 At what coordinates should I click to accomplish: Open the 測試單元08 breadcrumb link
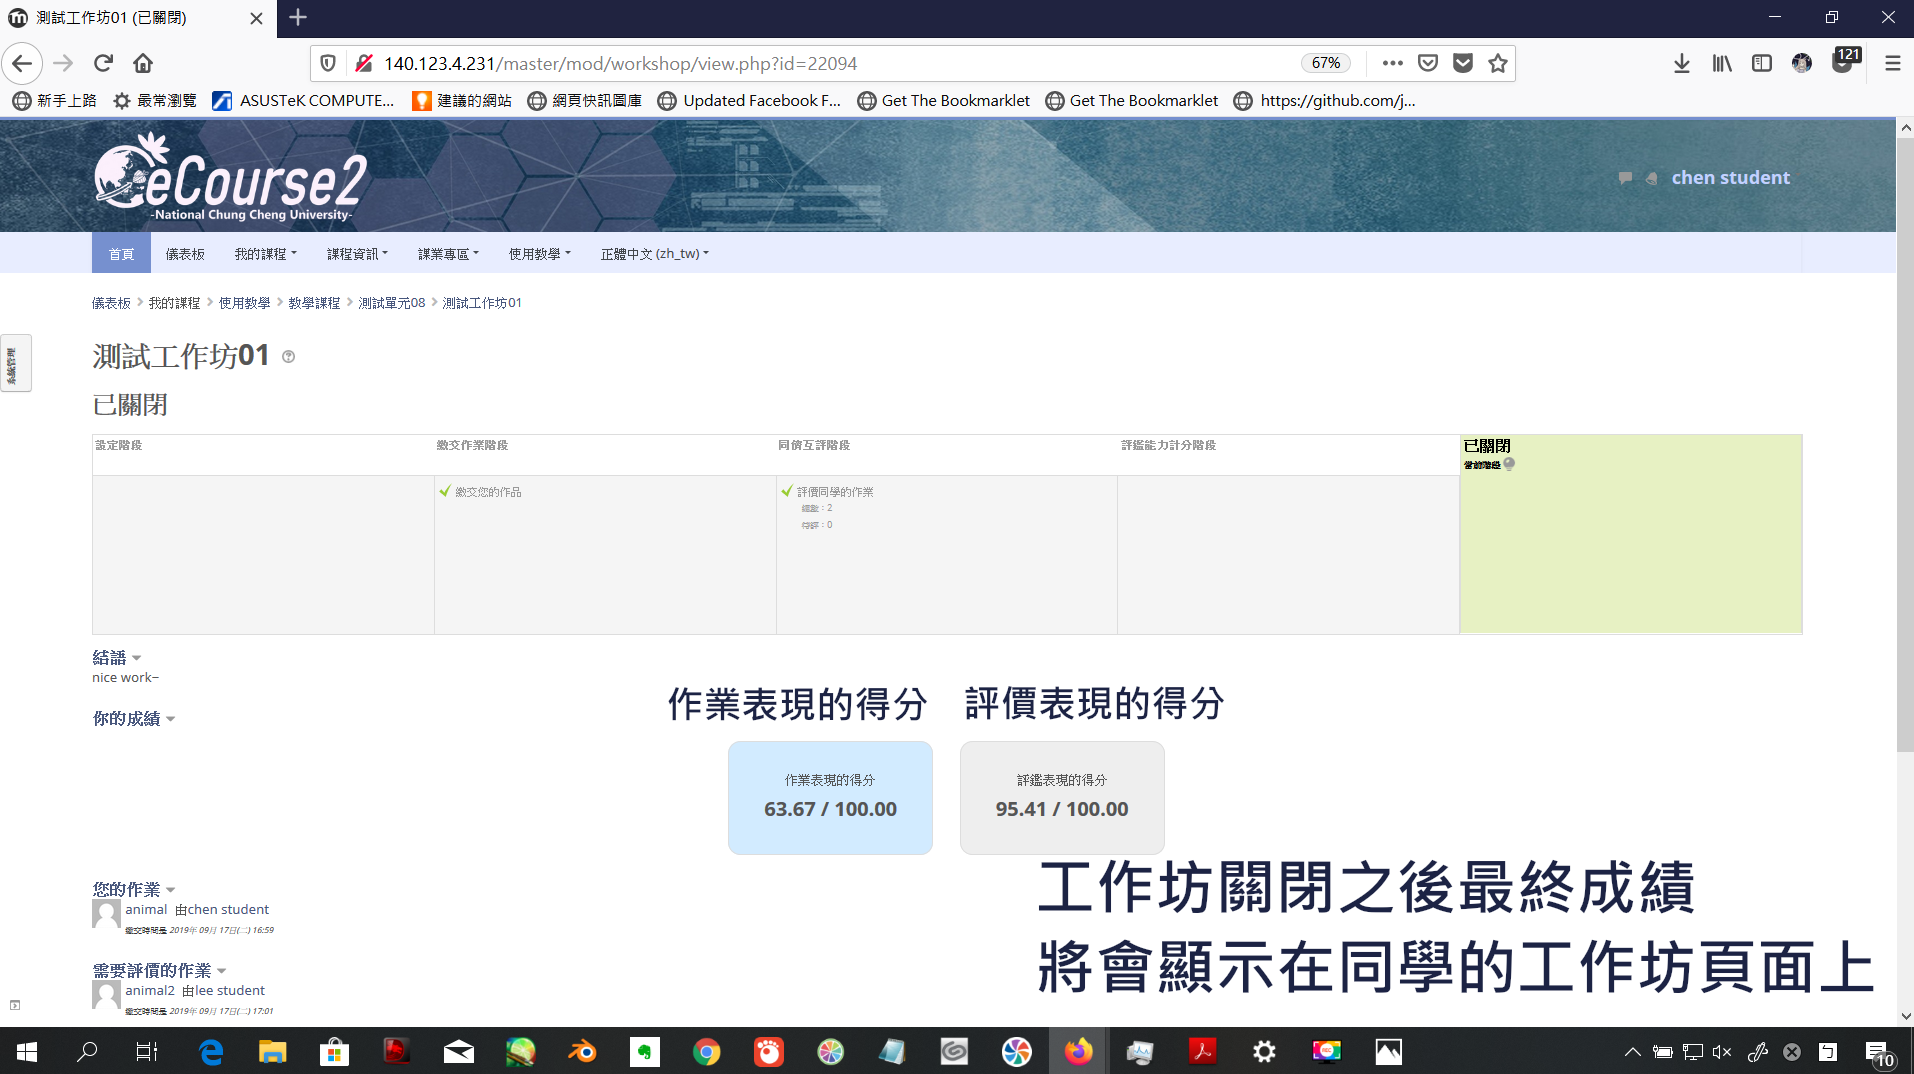391,302
